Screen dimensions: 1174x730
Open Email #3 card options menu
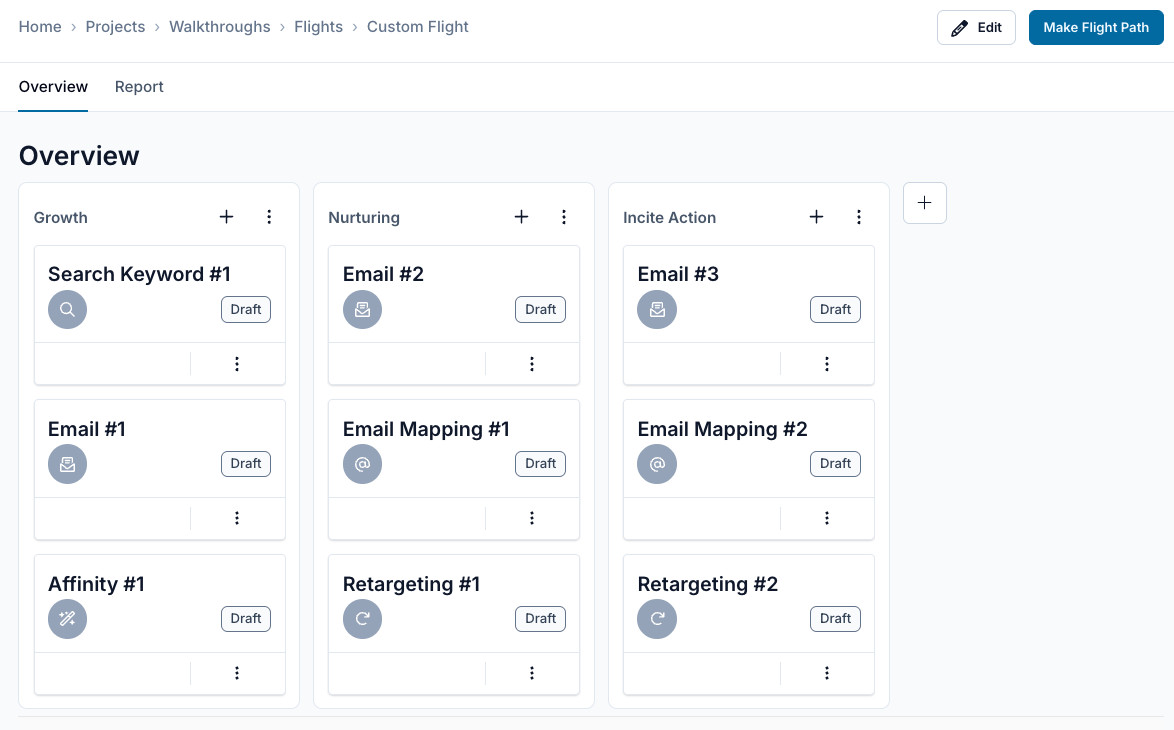827,364
